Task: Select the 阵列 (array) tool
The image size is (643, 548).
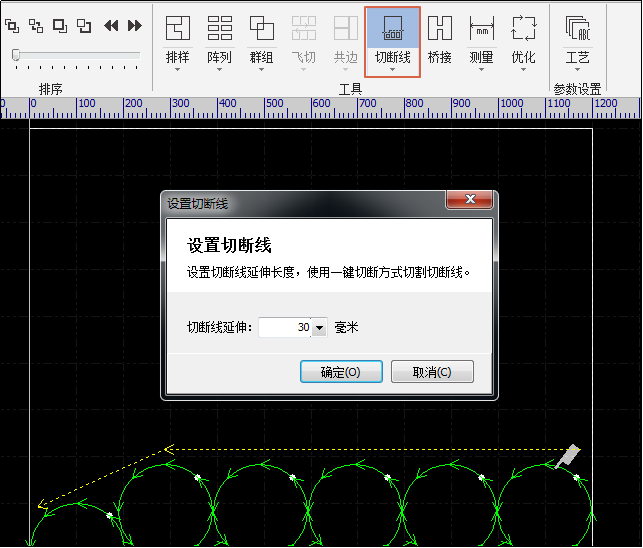Action: (219, 29)
